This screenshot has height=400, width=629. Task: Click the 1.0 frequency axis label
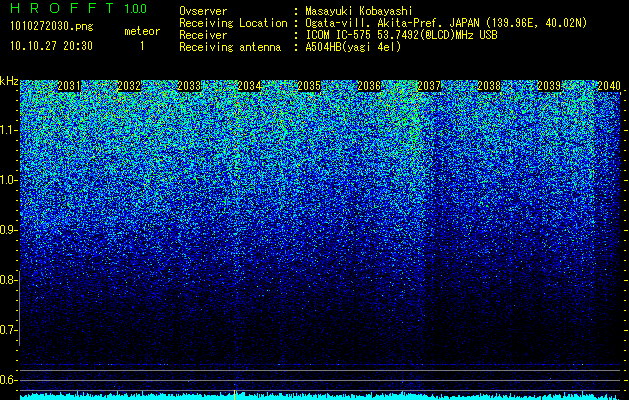pos(8,180)
